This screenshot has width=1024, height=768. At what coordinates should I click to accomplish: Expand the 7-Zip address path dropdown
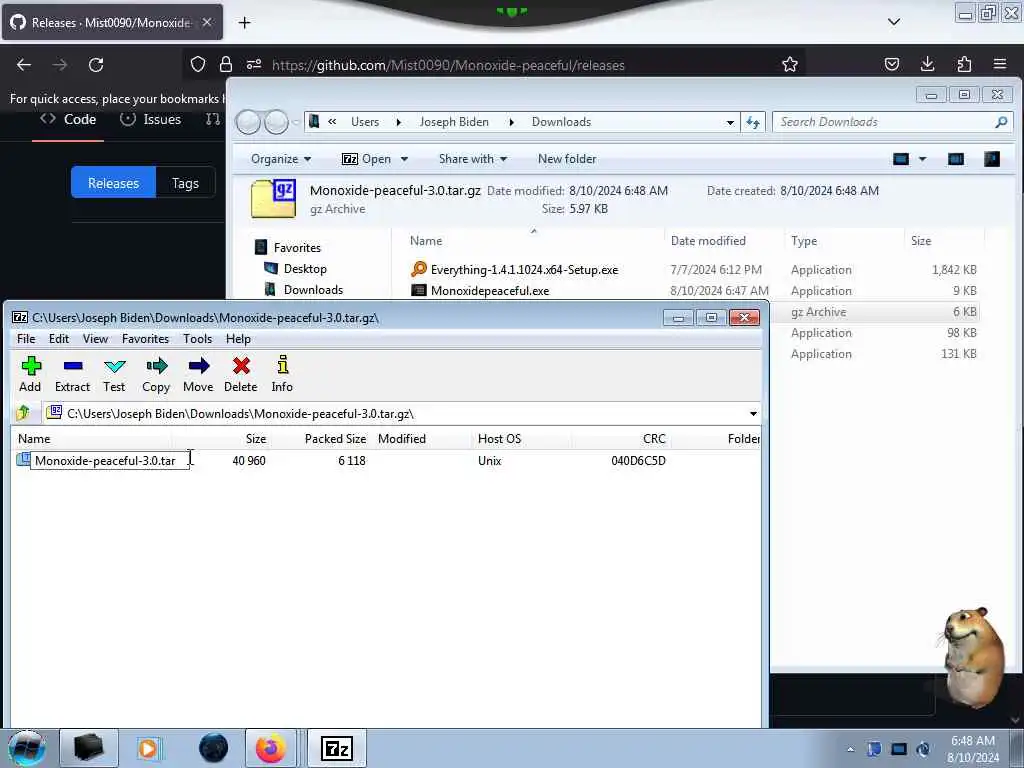pos(753,413)
